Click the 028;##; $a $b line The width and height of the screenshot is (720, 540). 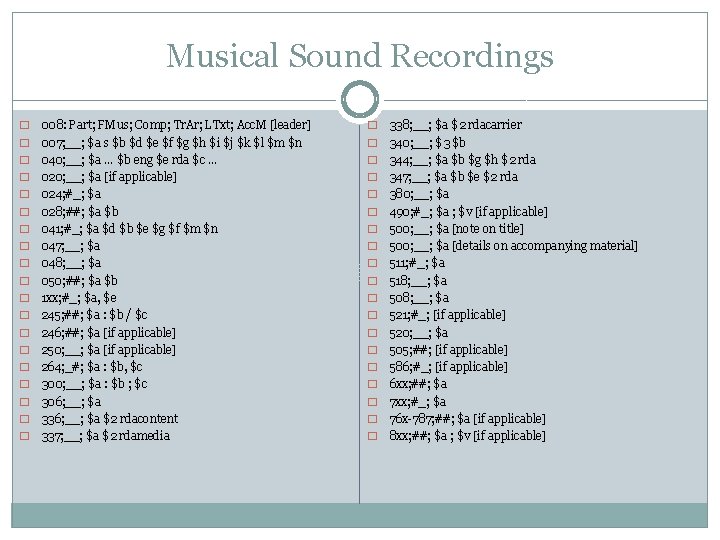[x=80, y=212]
